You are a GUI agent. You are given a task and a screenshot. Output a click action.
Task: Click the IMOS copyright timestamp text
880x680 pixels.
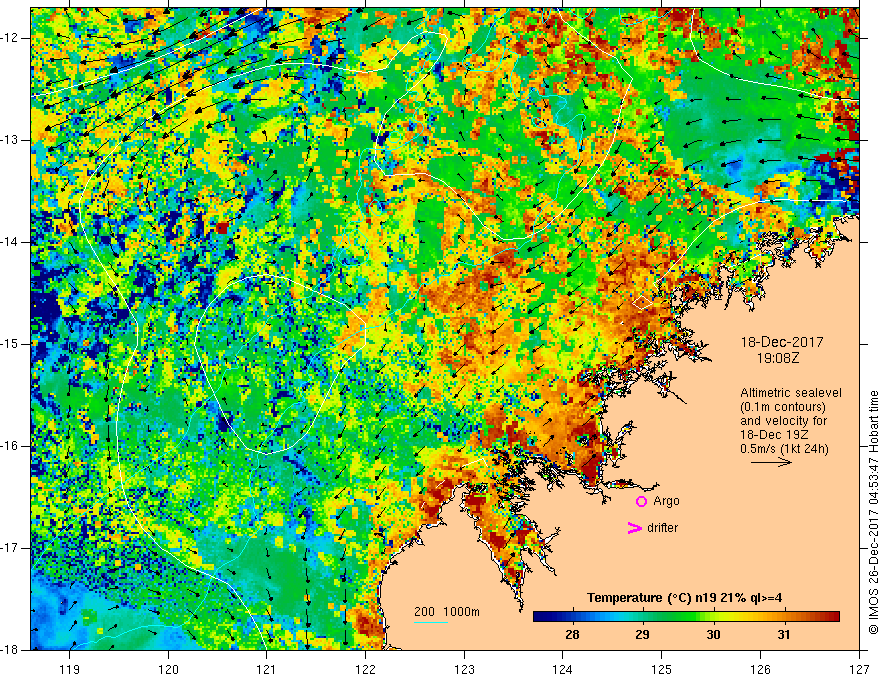point(873,513)
